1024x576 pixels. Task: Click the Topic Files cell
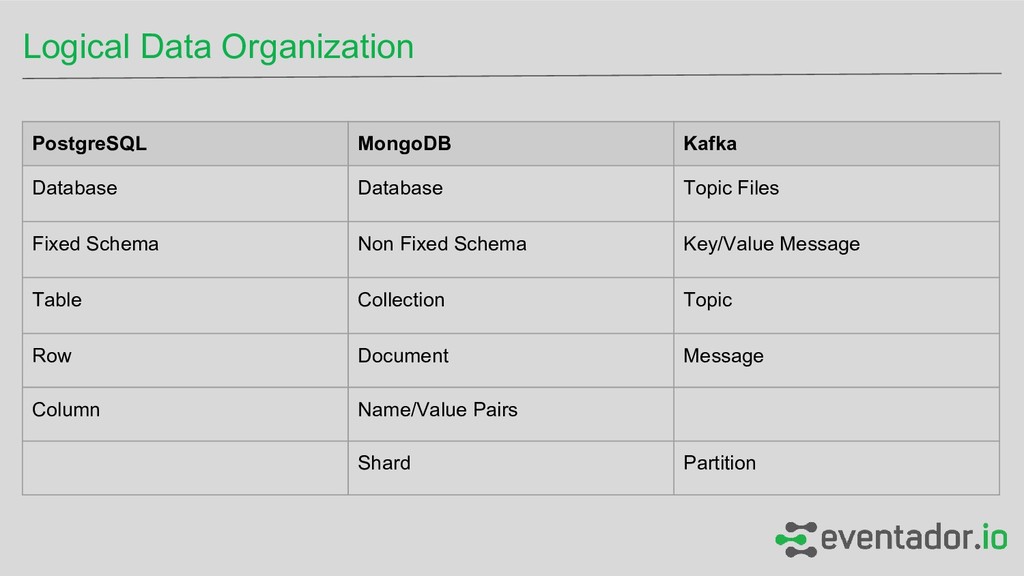(x=731, y=188)
